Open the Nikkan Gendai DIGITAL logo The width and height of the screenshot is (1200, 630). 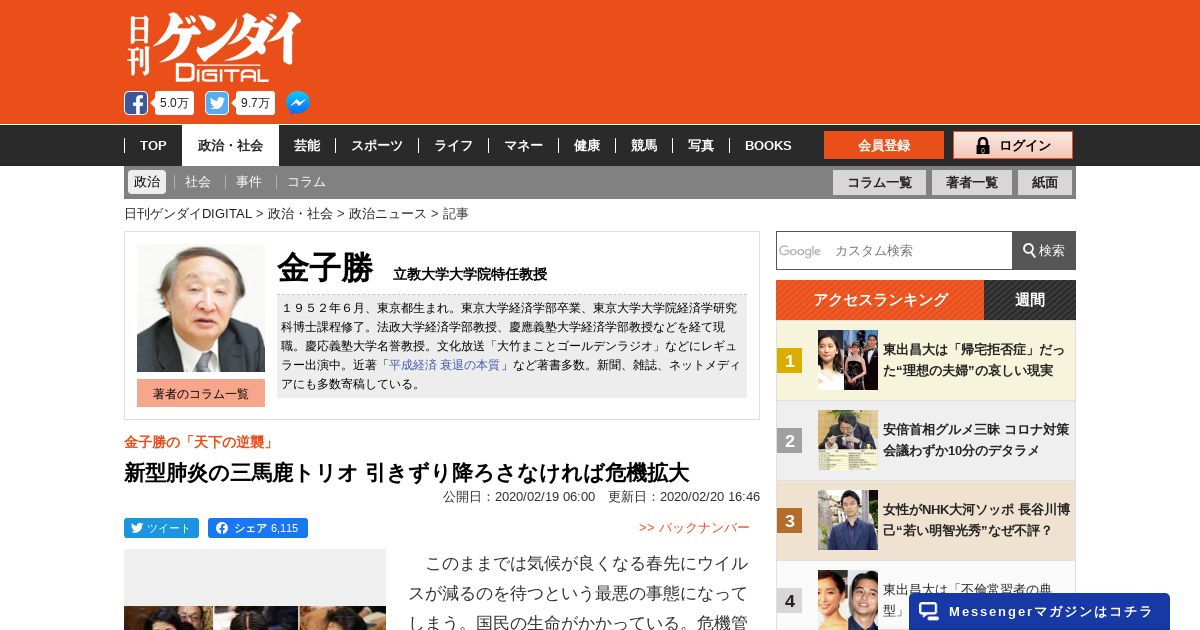(214, 47)
